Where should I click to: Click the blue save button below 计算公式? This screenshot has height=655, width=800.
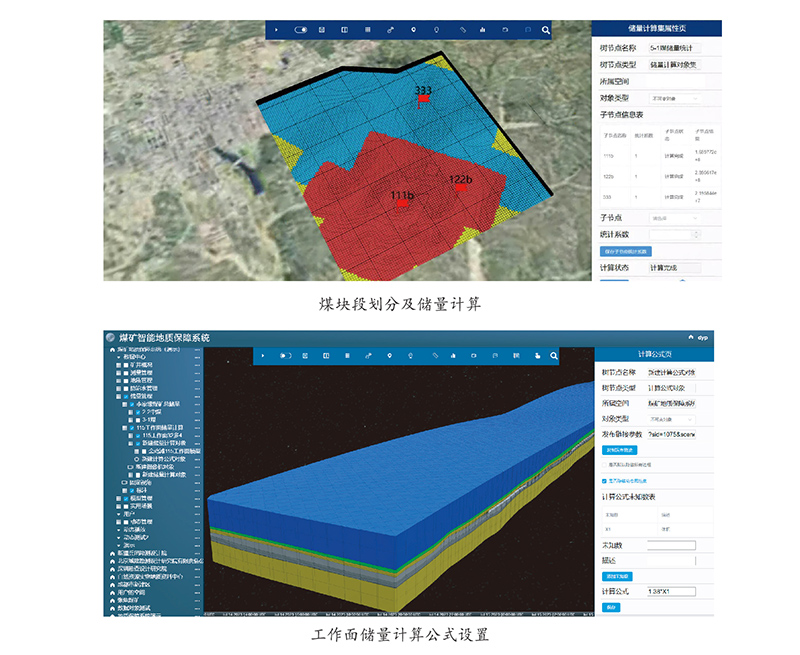pyautogui.click(x=612, y=607)
